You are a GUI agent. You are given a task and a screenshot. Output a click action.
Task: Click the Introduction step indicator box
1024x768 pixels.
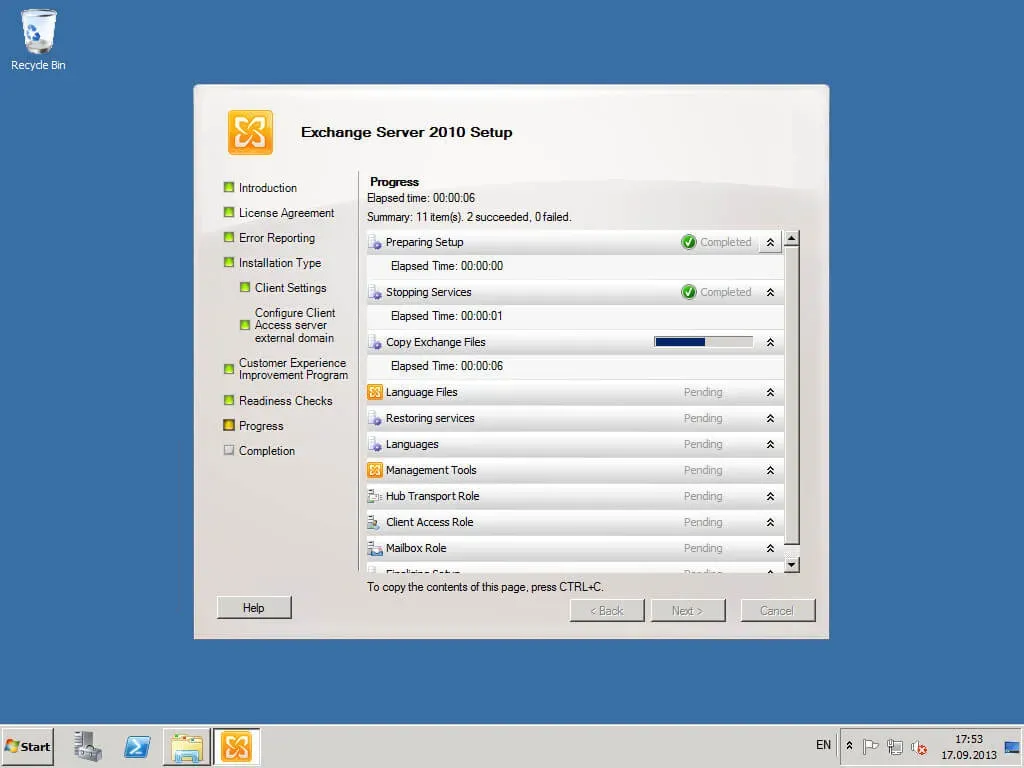coord(229,187)
